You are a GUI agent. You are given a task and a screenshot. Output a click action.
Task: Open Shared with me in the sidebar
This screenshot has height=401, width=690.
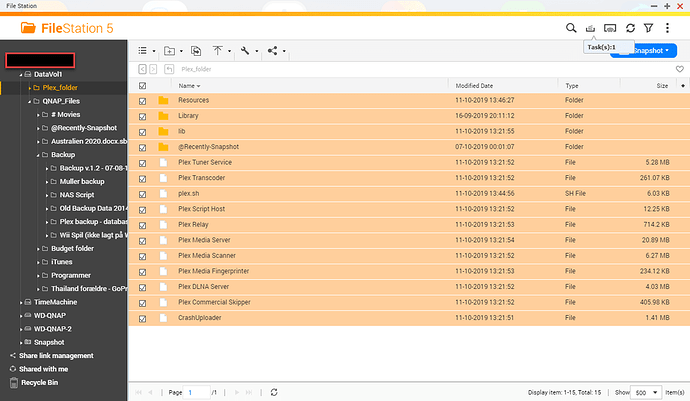(x=43, y=369)
